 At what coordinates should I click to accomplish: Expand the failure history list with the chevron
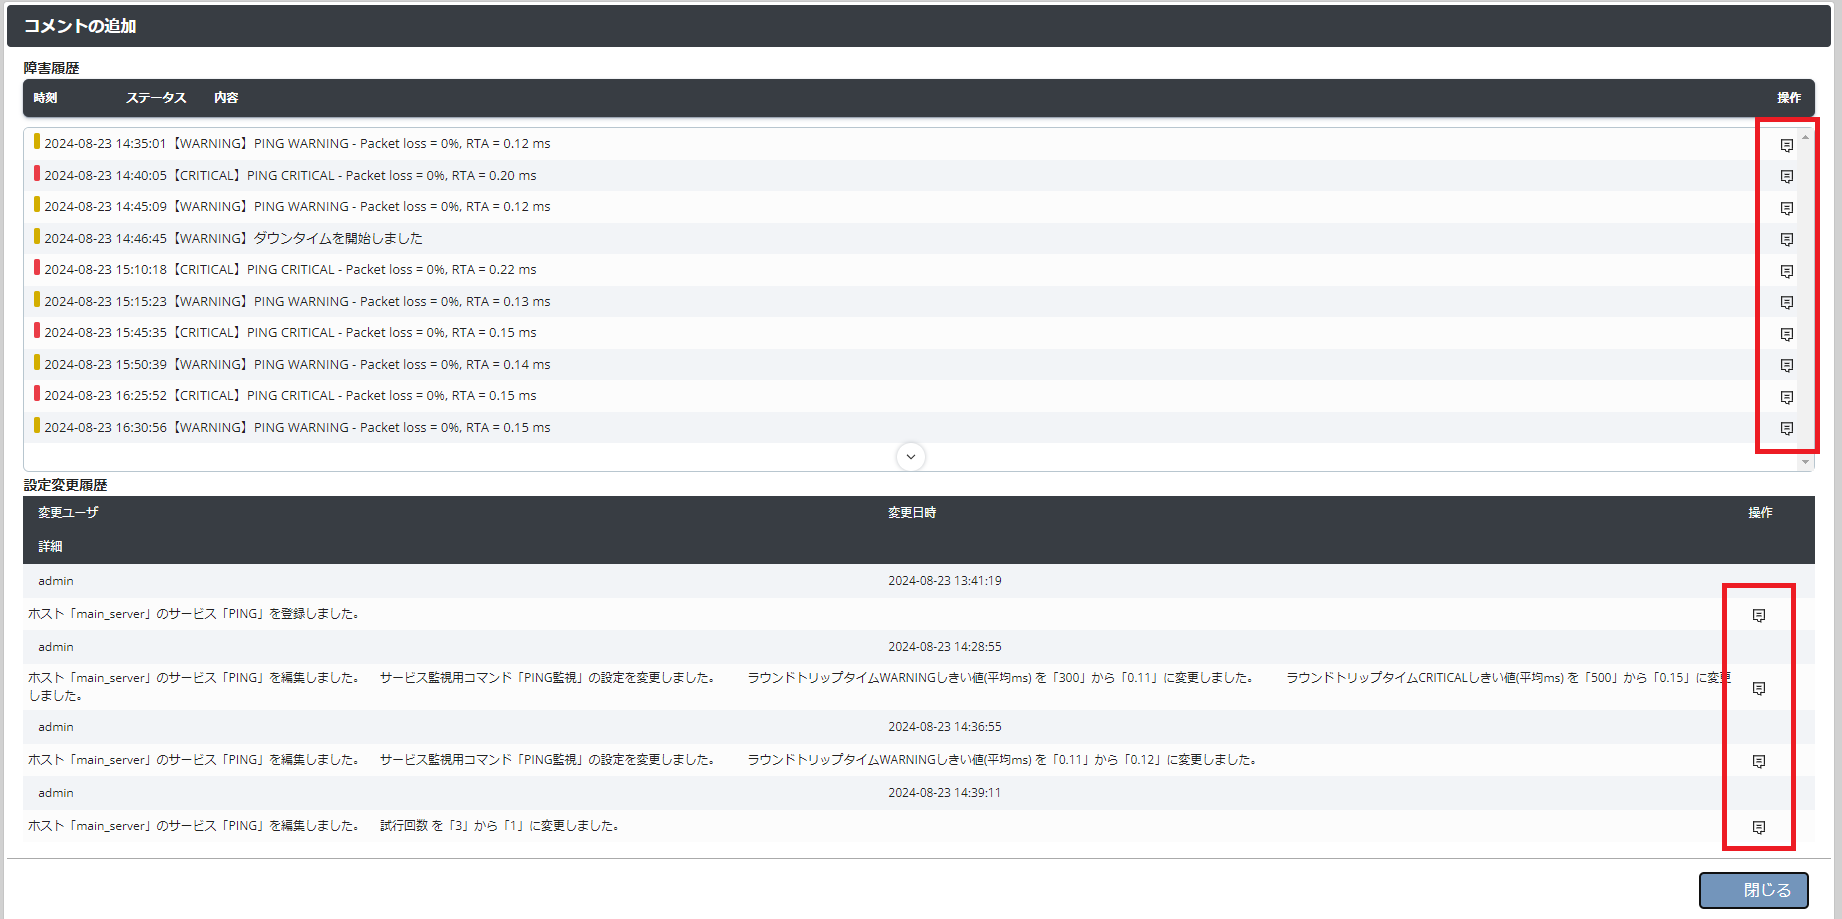pos(910,457)
